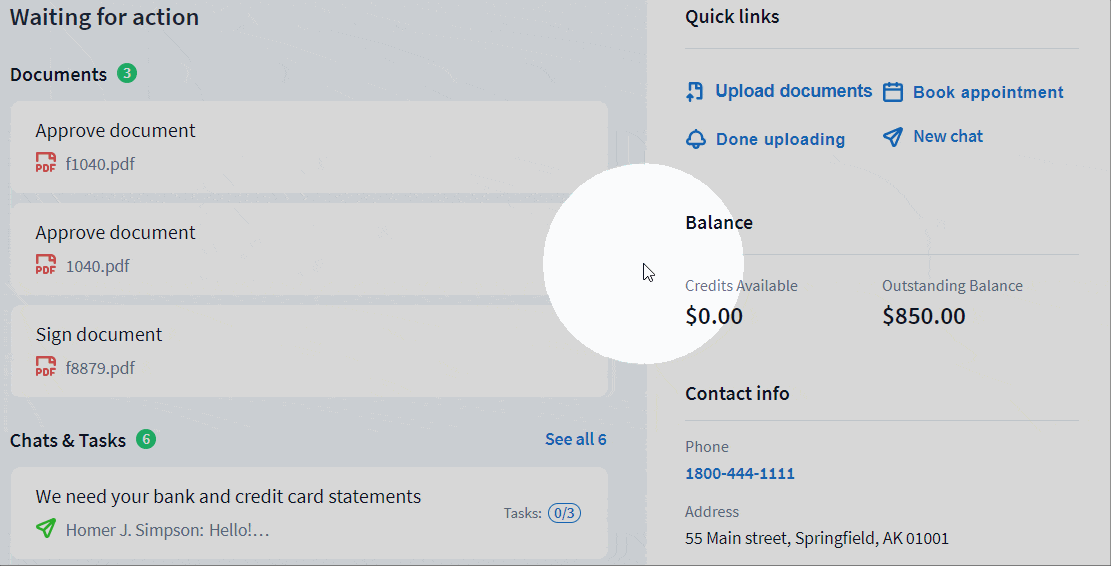Click the Book appointment calendar icon
The image size is (1111, 566).
point(893,92)
